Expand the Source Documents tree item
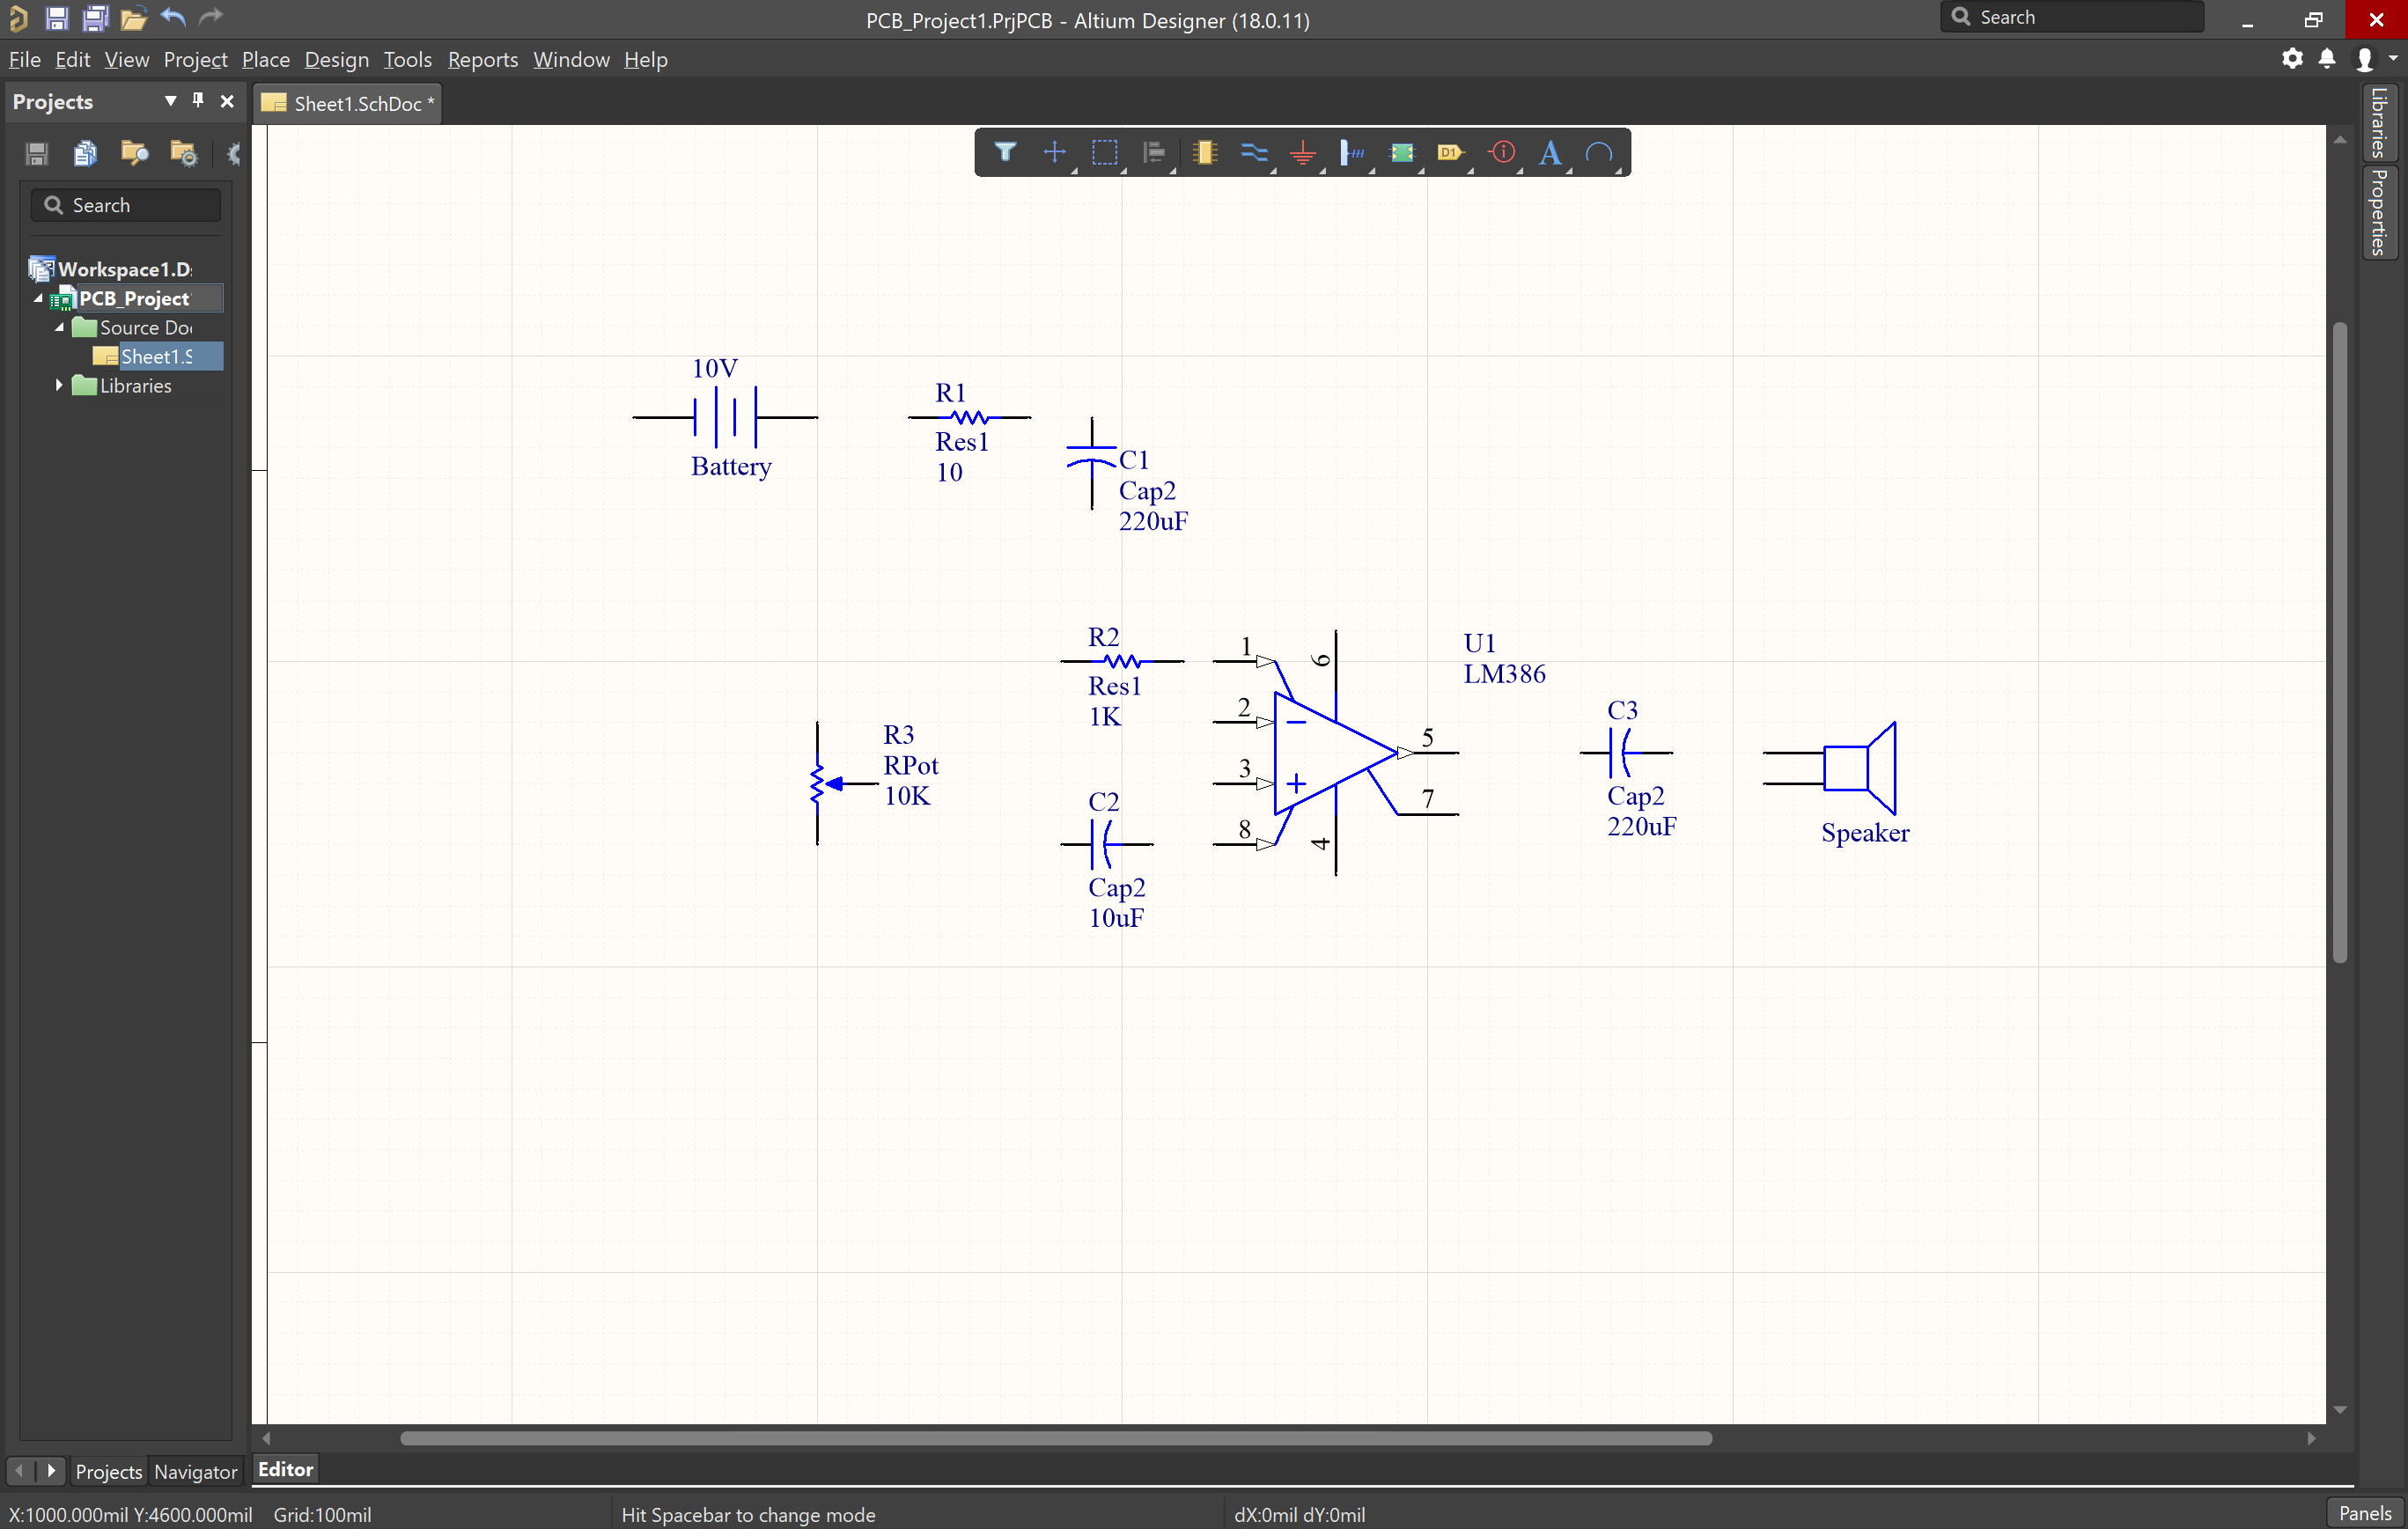The width and height of the screenshot is (2408, 1529). coord(62,327)
